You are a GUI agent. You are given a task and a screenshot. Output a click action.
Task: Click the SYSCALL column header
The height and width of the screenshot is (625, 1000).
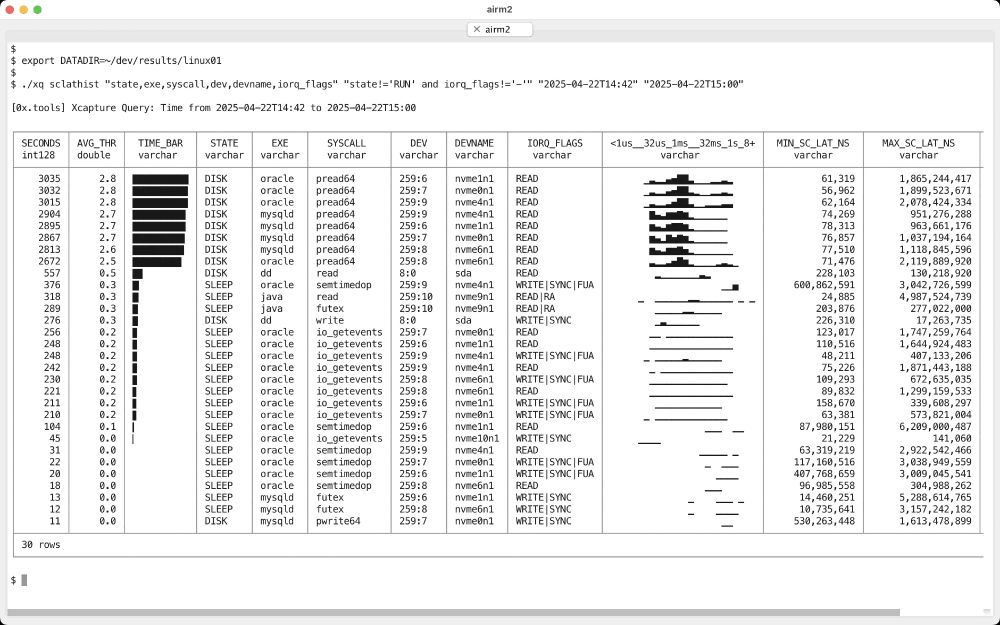pos(346,143)
